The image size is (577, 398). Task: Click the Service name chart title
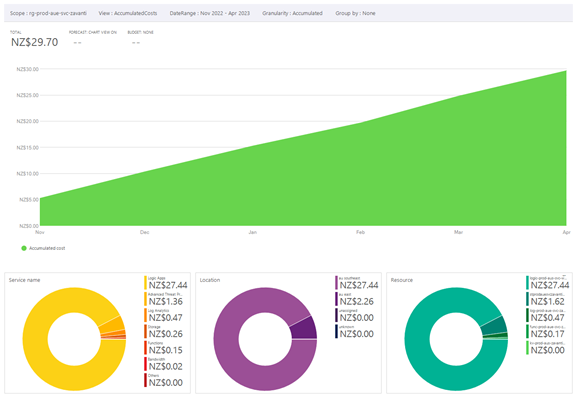click(24, 280)
